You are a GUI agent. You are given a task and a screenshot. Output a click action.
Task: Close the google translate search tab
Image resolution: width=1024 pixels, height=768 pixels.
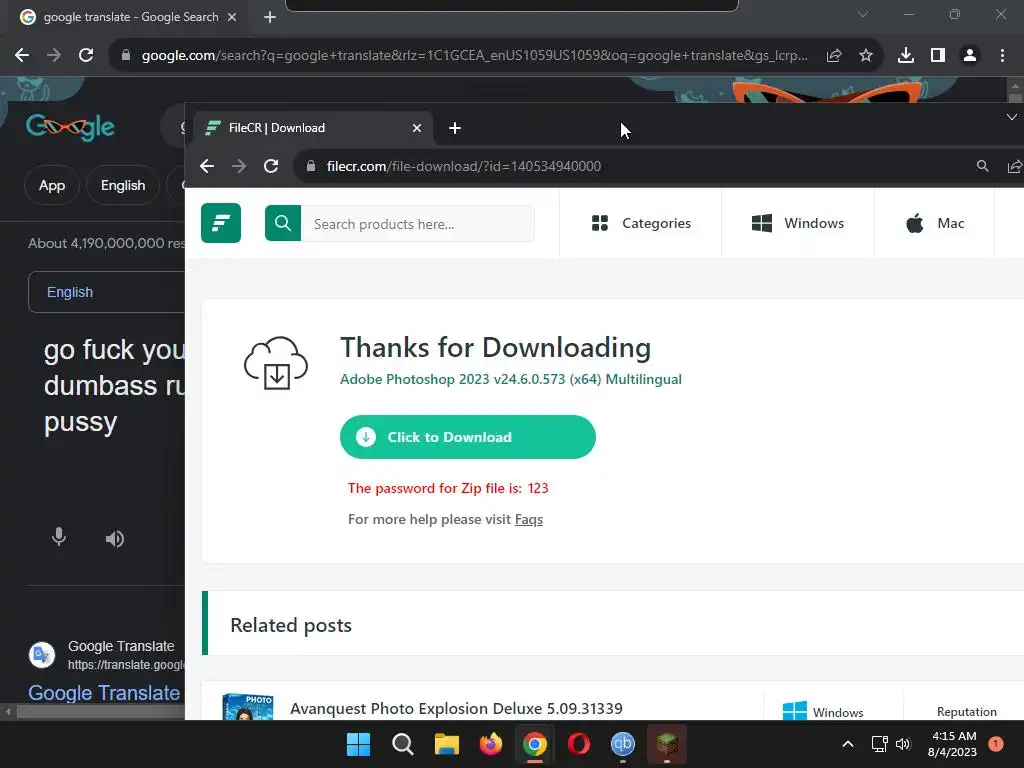232,17
